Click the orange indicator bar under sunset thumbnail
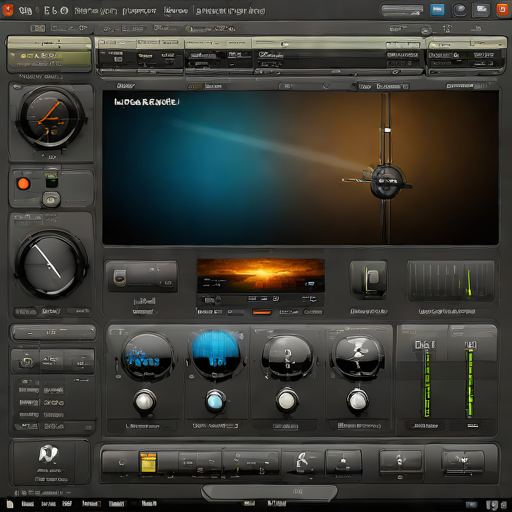The image size is (512, 512). pyautogui.click(x=262, y=312)
